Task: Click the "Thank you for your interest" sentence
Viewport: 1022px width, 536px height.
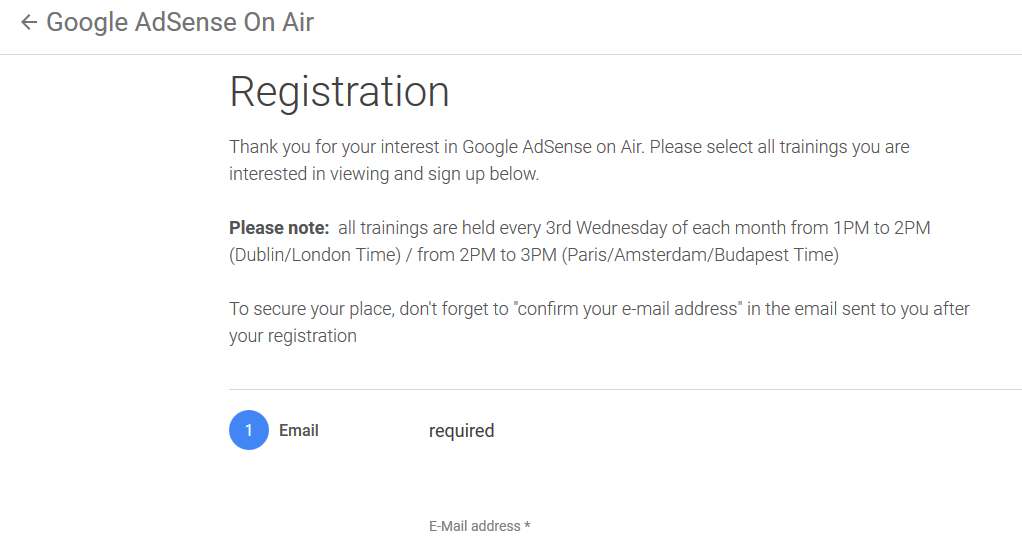Action: click(x=330, y=147)
